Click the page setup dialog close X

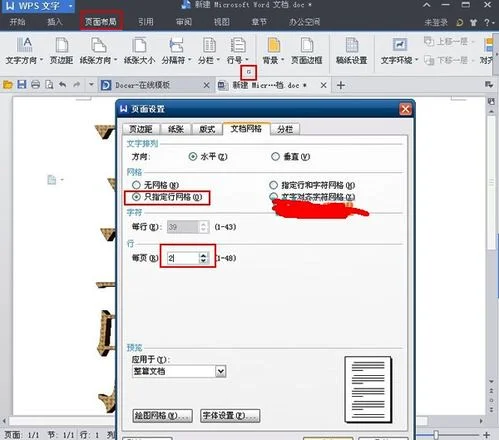point(405,109)
